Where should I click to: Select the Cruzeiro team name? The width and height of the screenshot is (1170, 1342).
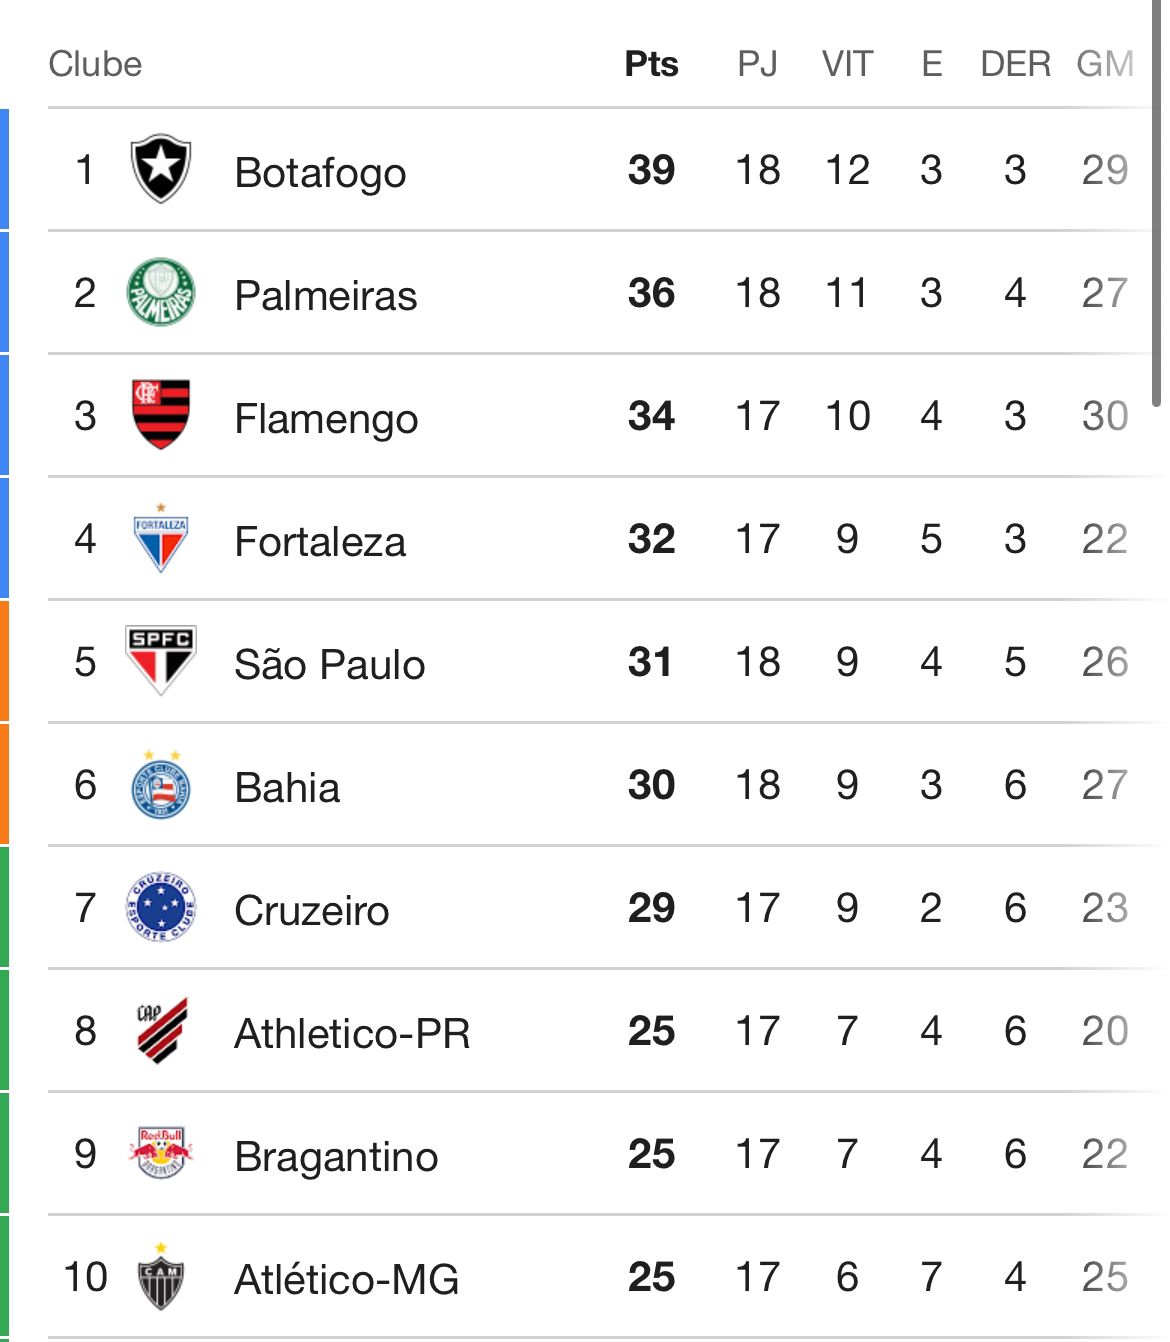[312, 911]
